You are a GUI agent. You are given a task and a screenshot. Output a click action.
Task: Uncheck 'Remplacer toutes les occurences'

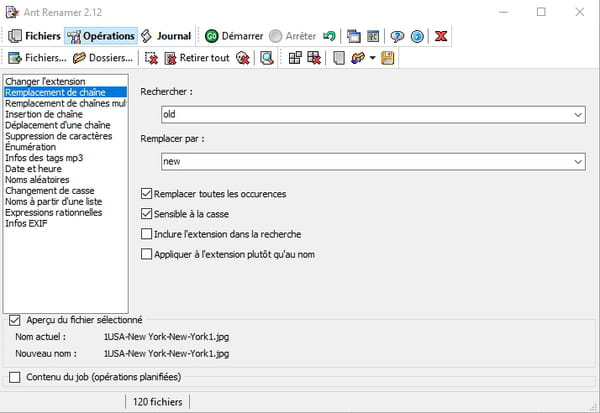[x=147, y=194]
